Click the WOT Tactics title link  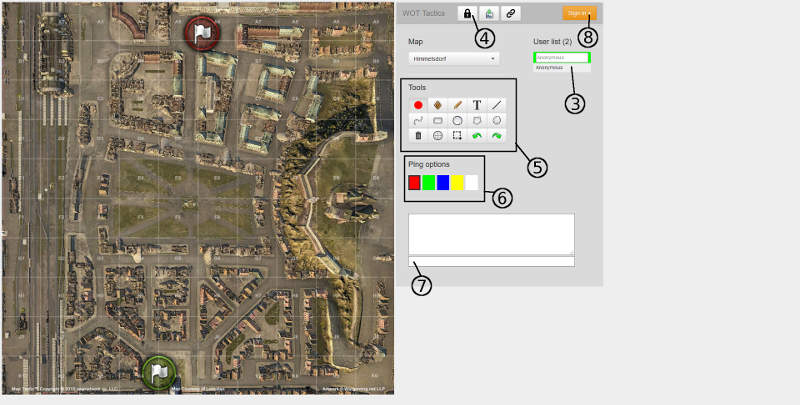pyautogui.click(x=426, y=13)
